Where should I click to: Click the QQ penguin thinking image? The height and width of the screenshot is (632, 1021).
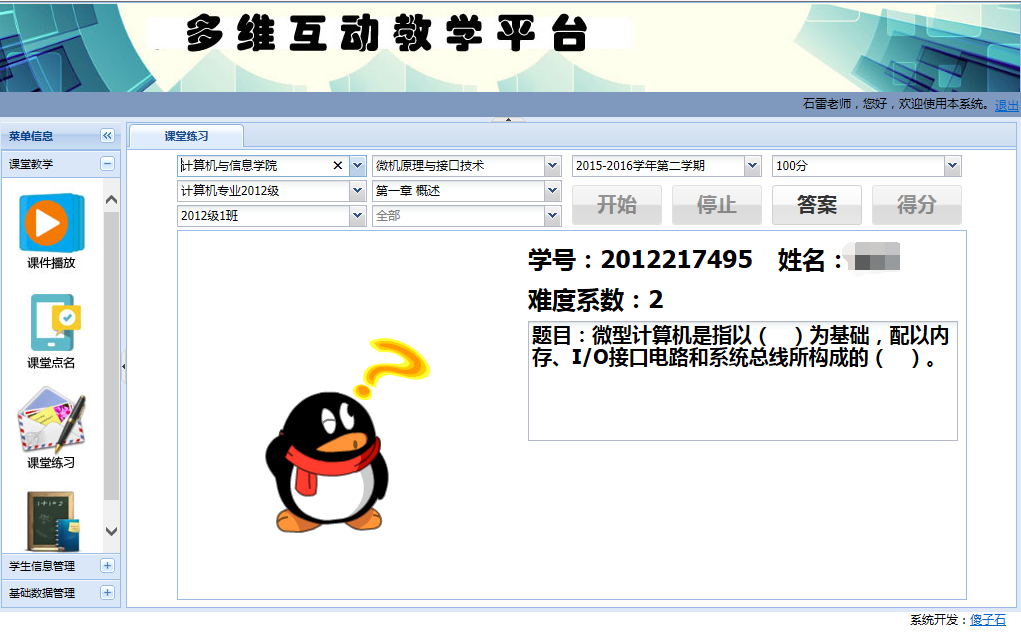346,435
